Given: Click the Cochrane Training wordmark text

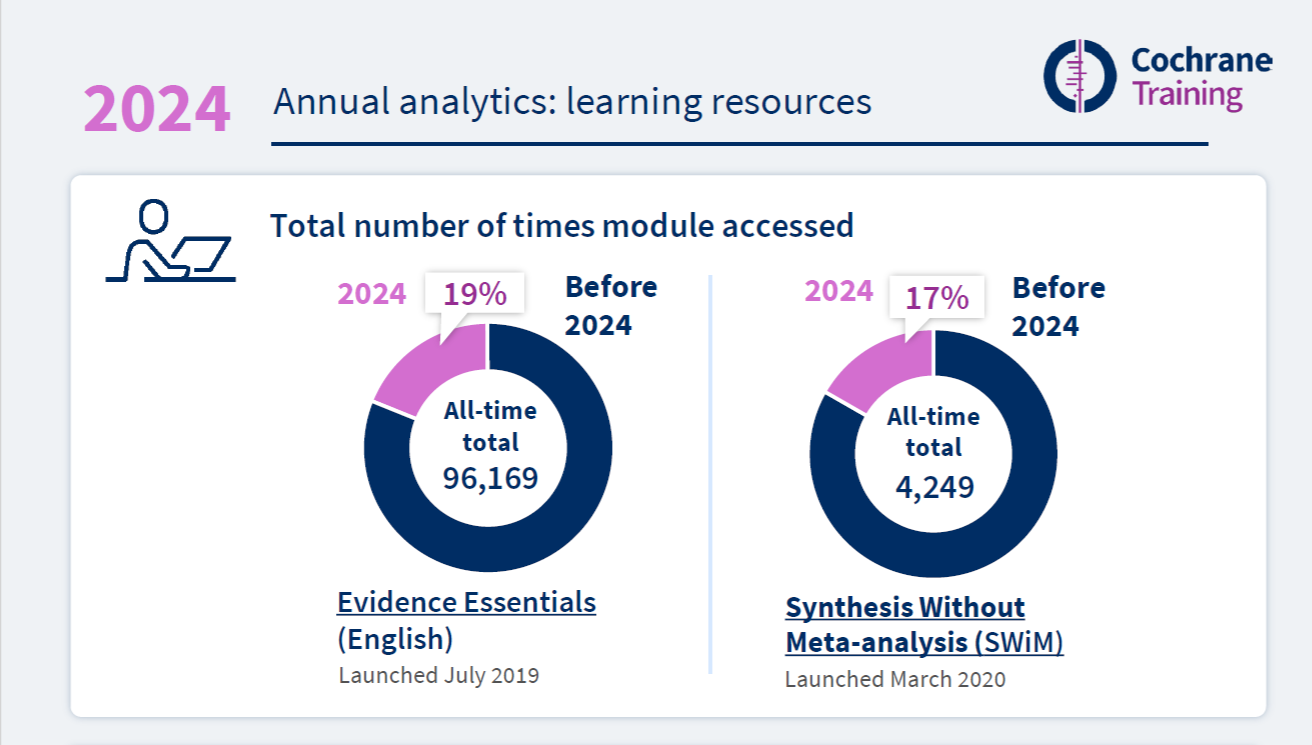Looking at the screenshot, I should point(1201,77).
